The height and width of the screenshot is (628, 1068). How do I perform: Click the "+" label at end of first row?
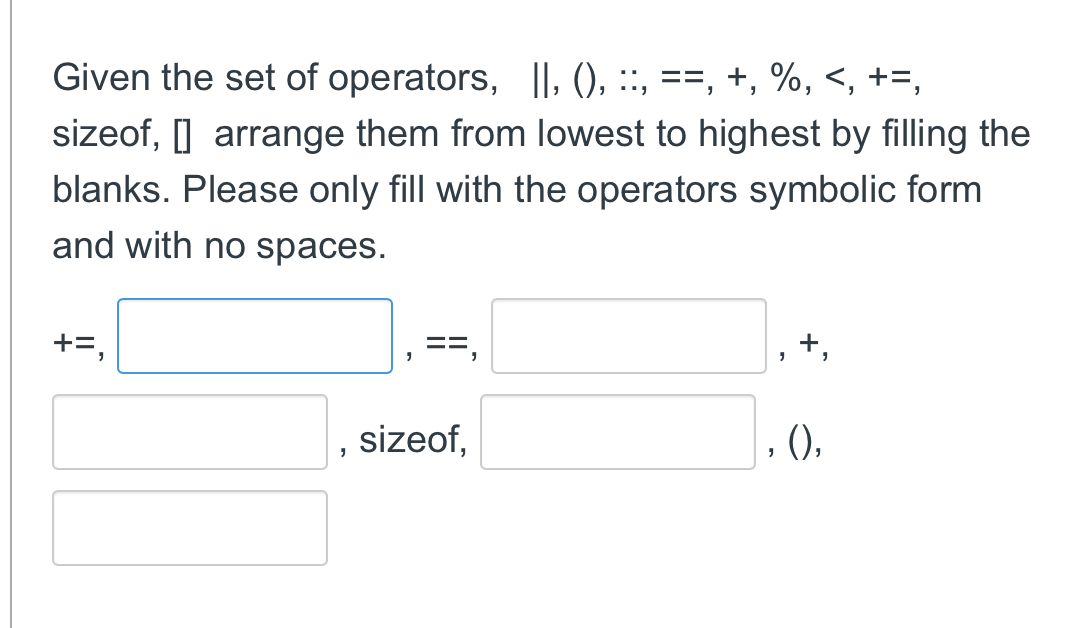(808, 345)
